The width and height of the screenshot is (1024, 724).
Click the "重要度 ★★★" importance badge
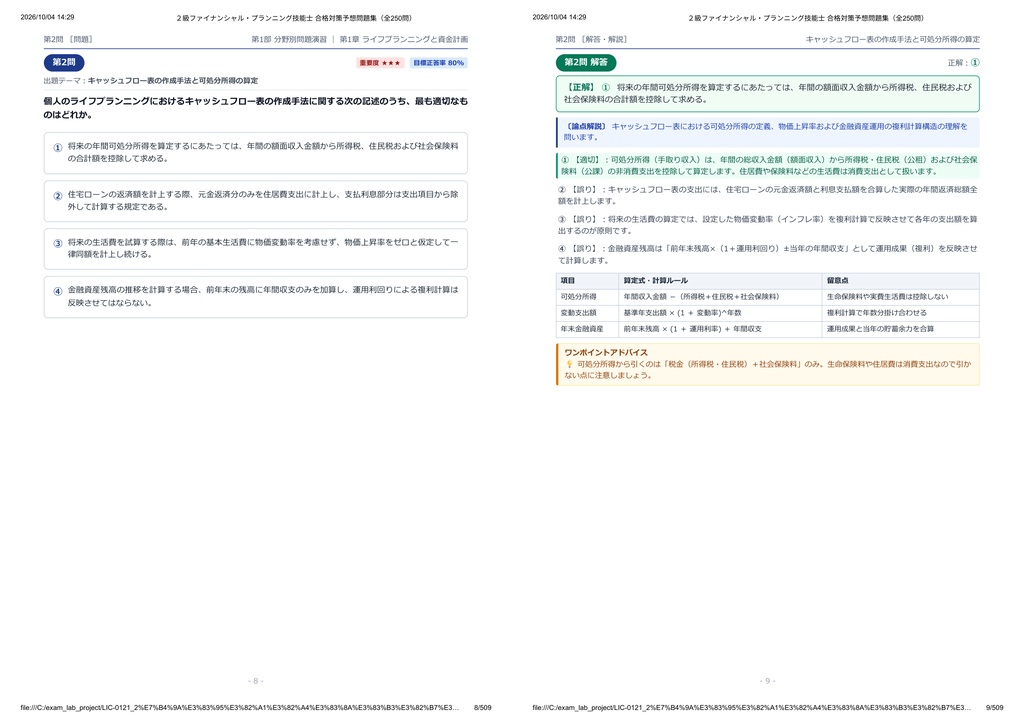pyautogui.click(x=379, y=63)
